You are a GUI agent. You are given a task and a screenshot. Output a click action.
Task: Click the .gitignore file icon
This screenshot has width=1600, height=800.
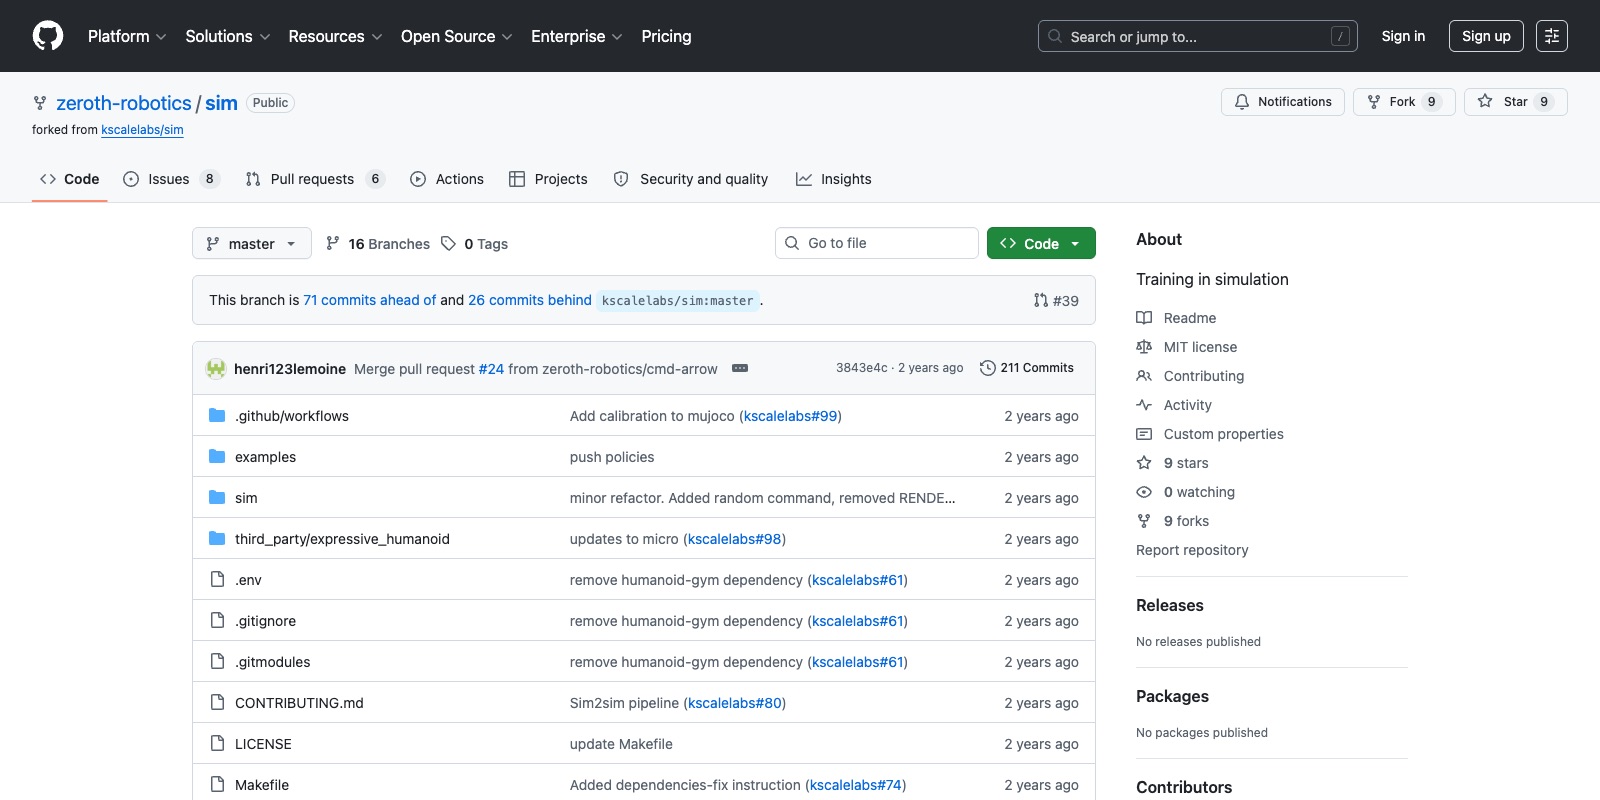(x=217, y=621)
